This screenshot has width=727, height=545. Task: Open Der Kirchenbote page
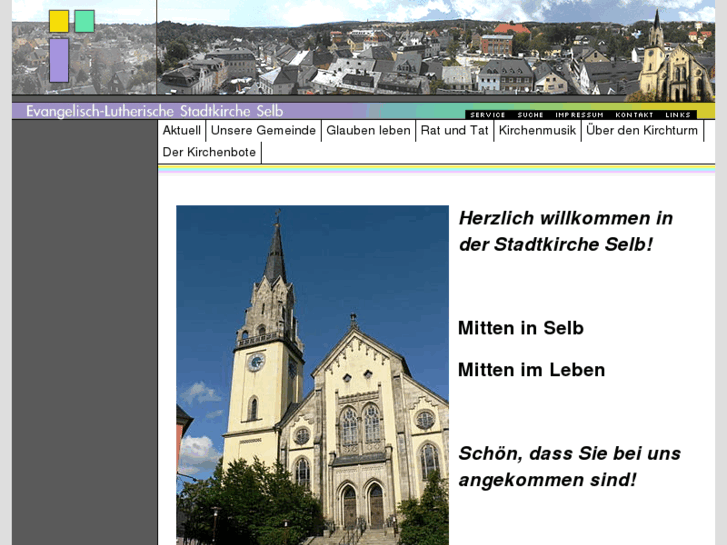(209, 152)
